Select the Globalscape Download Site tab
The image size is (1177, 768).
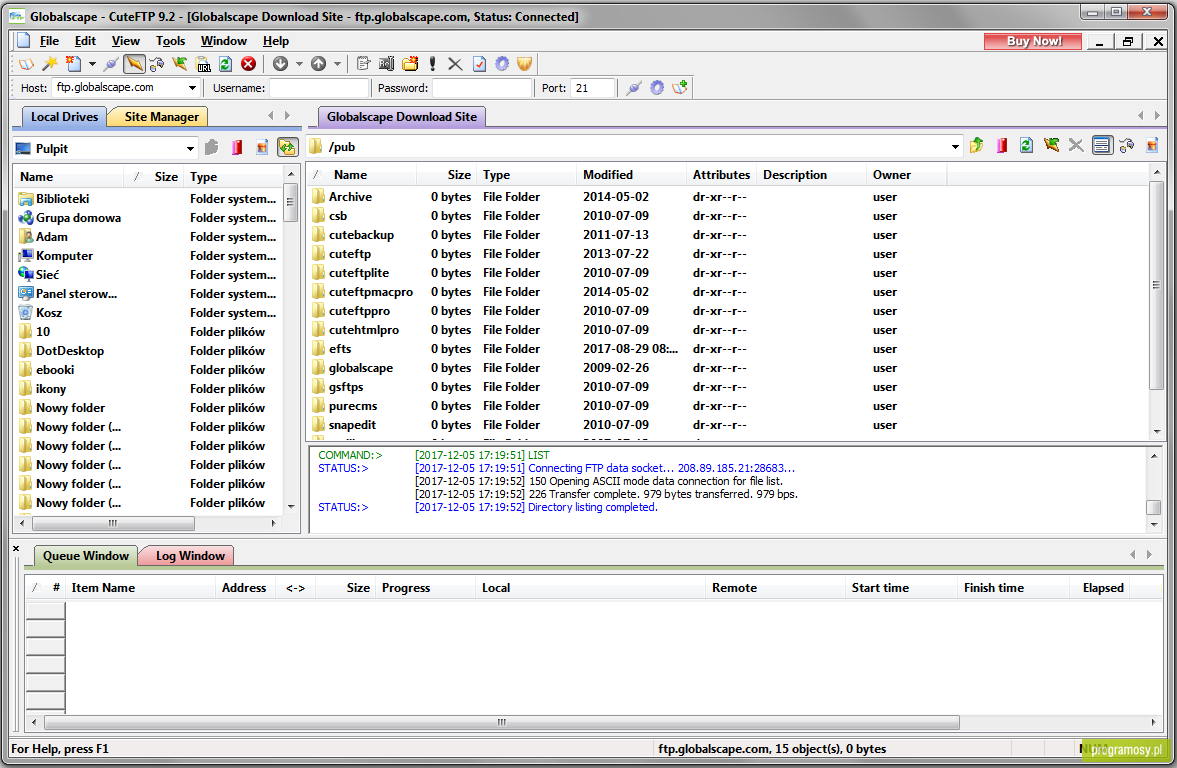coord(402,117)
